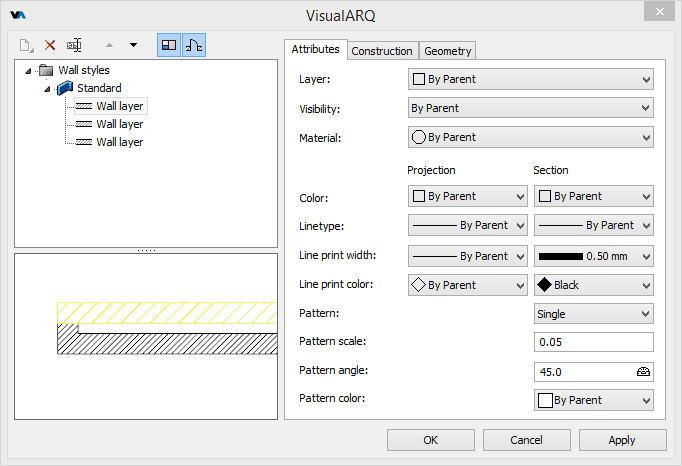Select the Wall styles root node
Screen dimensions: 682x466
(84, 70)
